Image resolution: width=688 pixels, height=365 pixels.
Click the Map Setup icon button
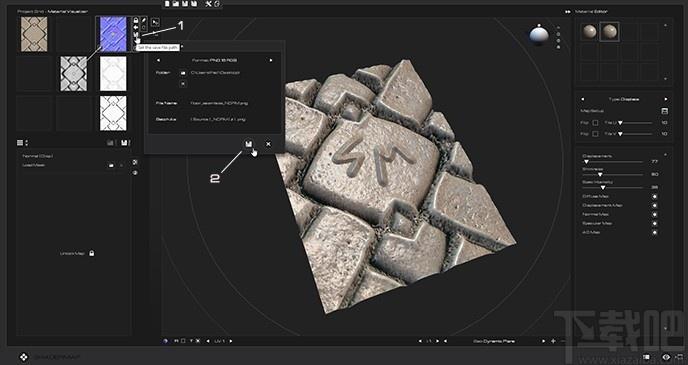664,111
